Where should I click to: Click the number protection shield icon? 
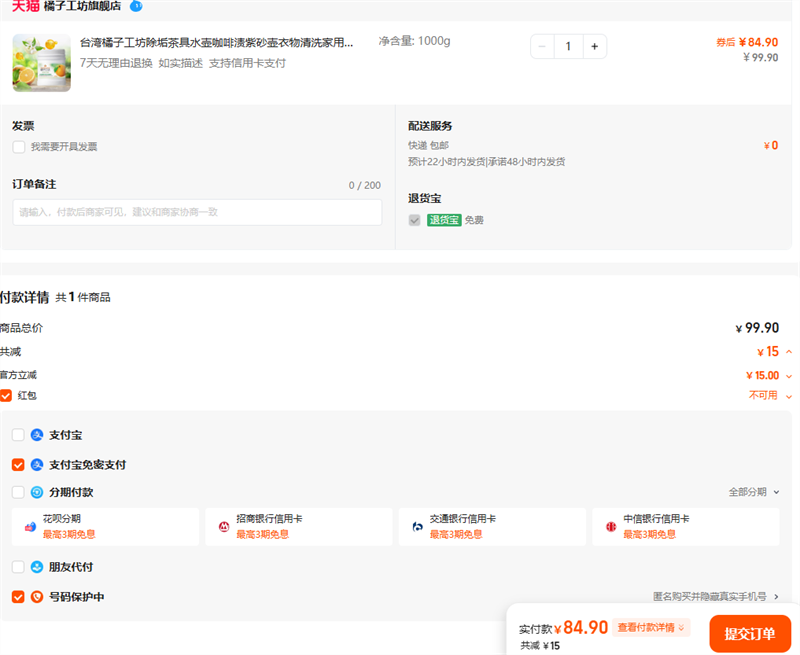click(x=37, y=597)
